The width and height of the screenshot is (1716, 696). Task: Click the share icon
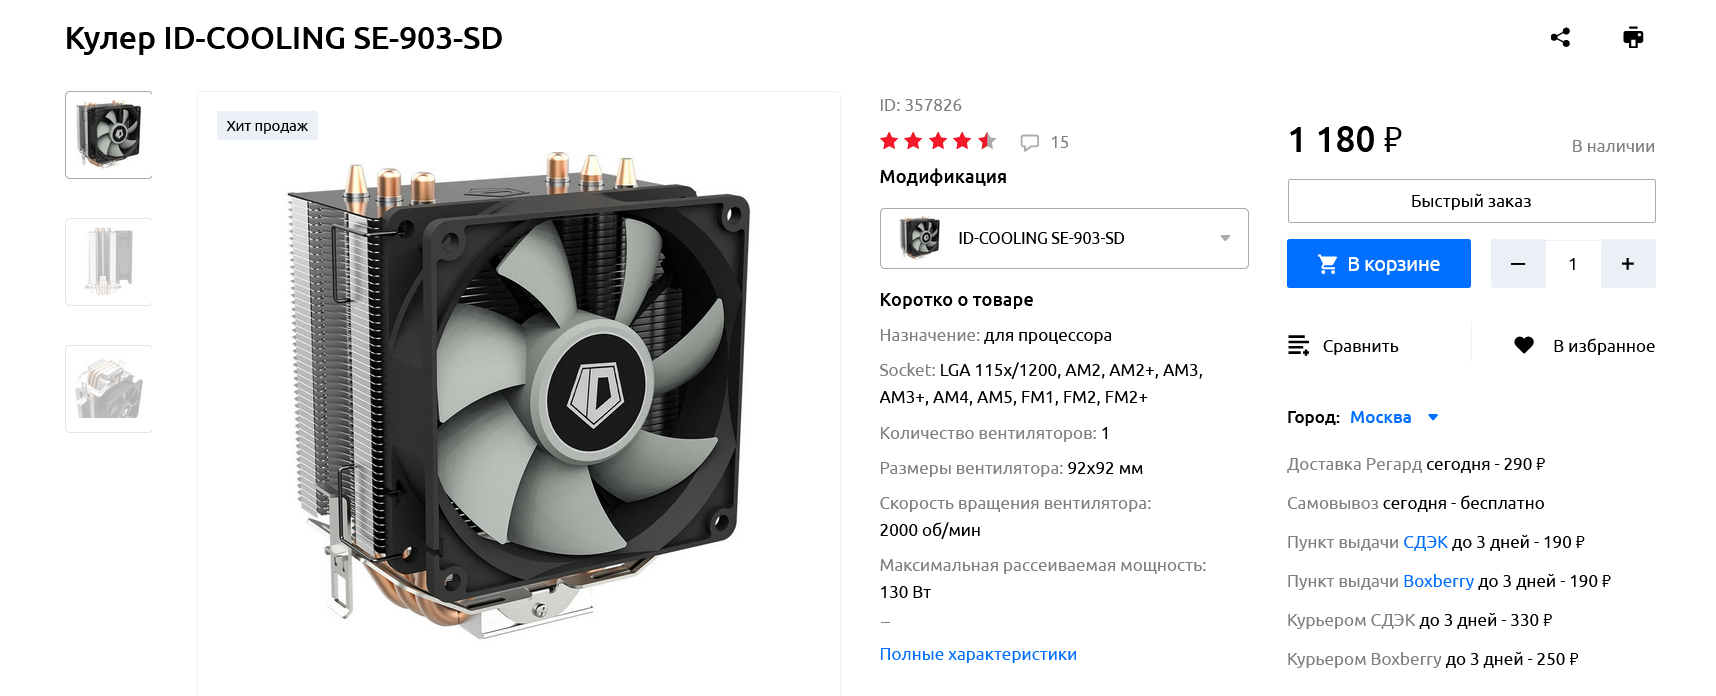click(1560, 38)
